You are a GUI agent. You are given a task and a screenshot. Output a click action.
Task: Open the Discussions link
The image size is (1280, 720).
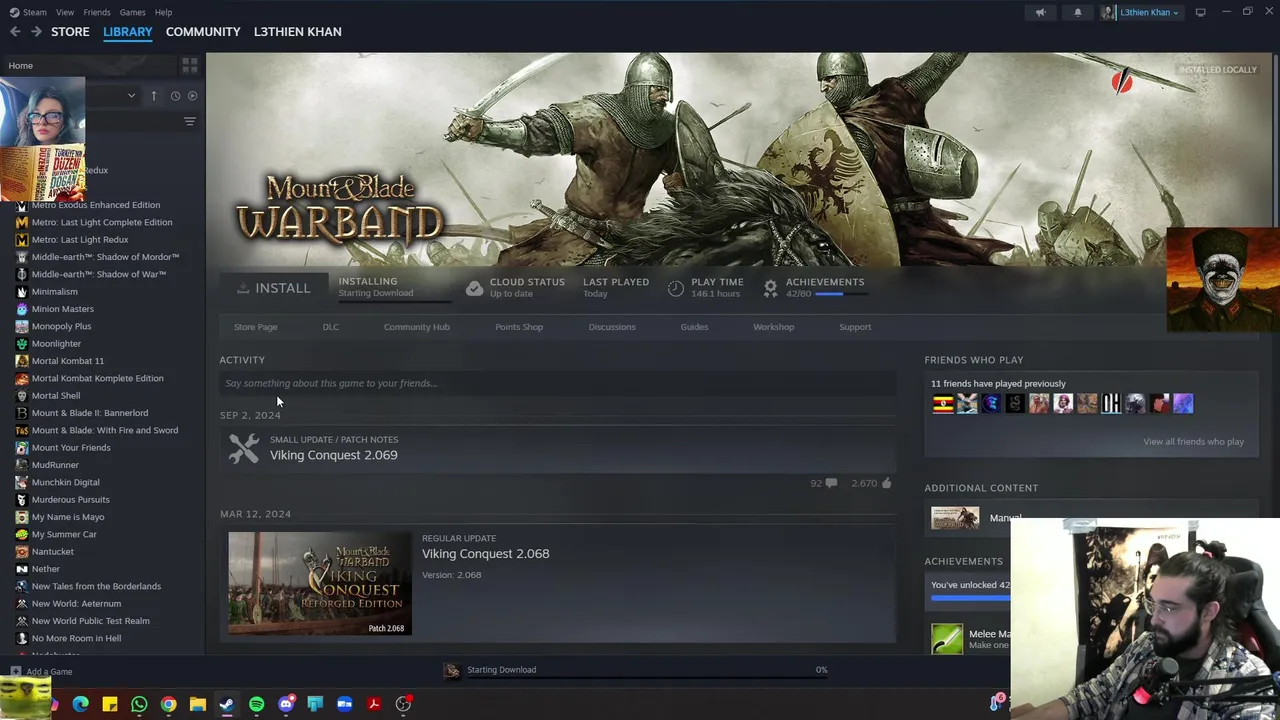point(612,327)
